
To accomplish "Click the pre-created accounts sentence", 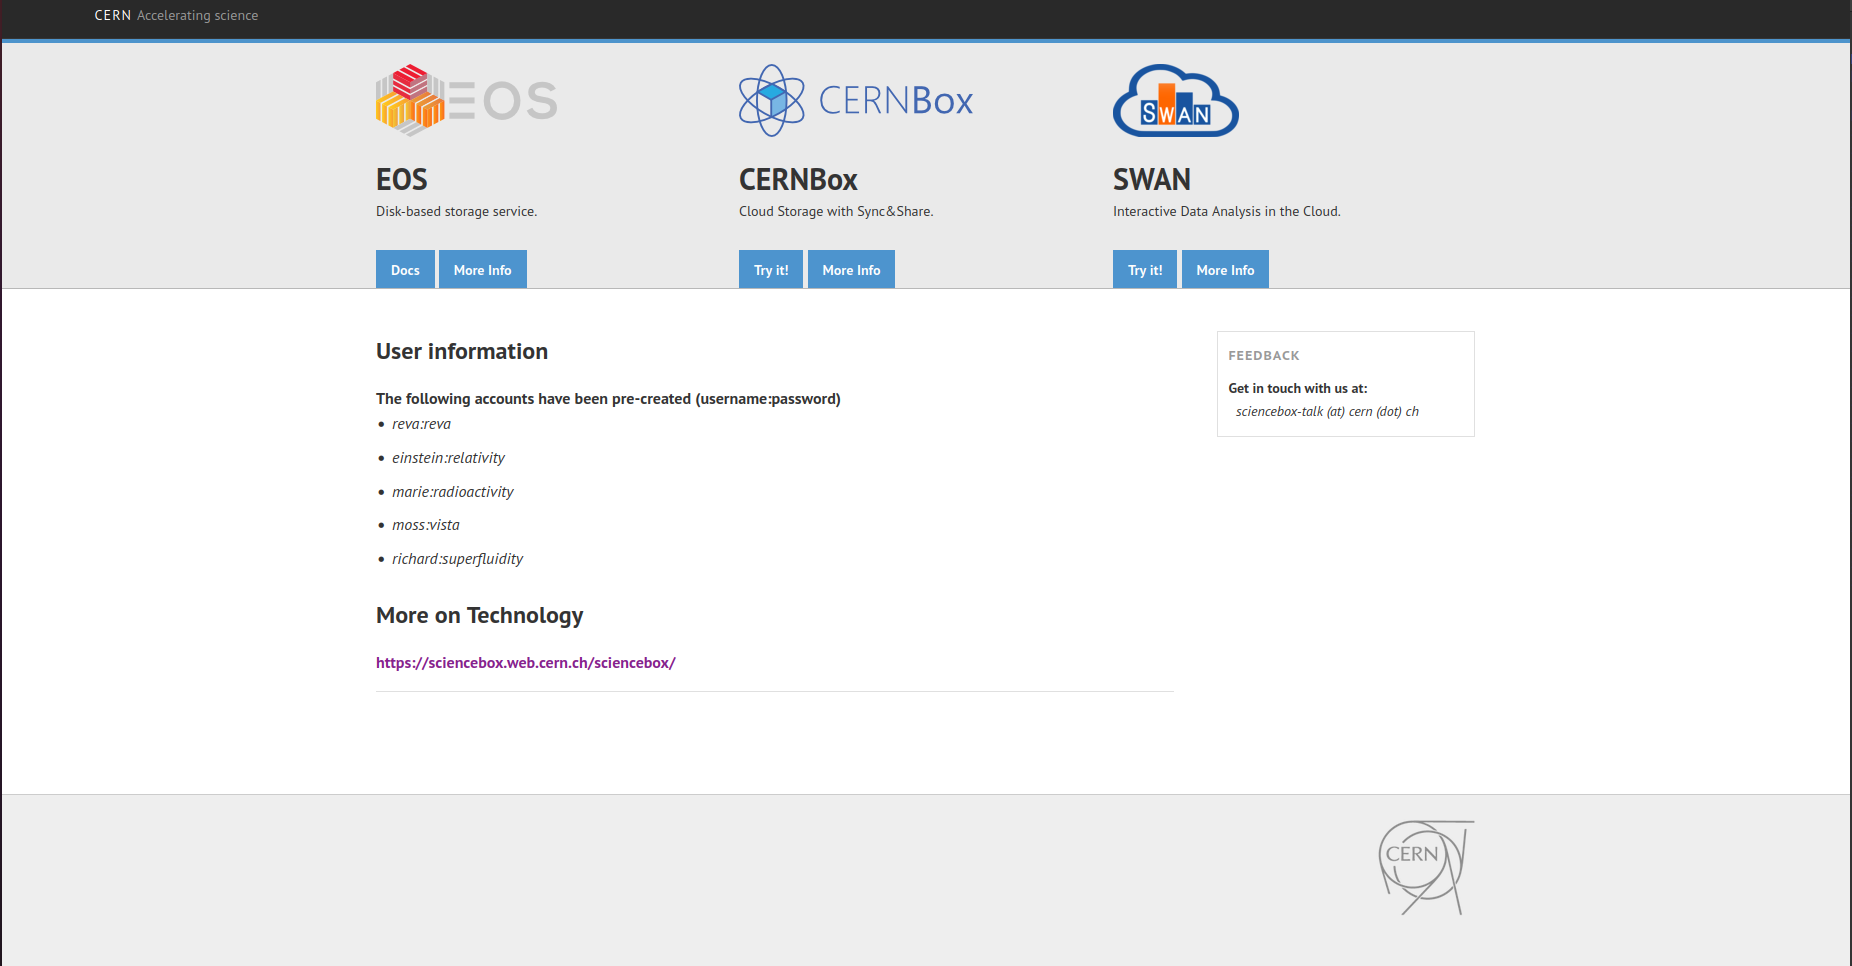I will (x=608, y=399).
